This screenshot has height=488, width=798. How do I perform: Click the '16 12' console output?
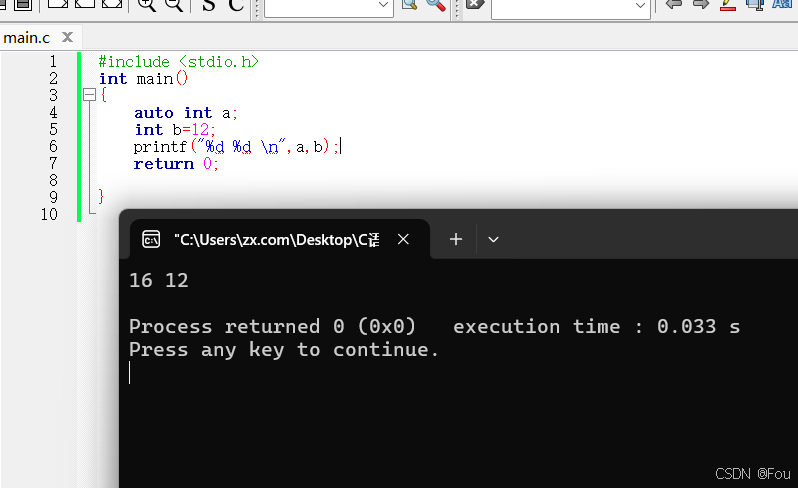pyautogui.click(x=159, y=280)
